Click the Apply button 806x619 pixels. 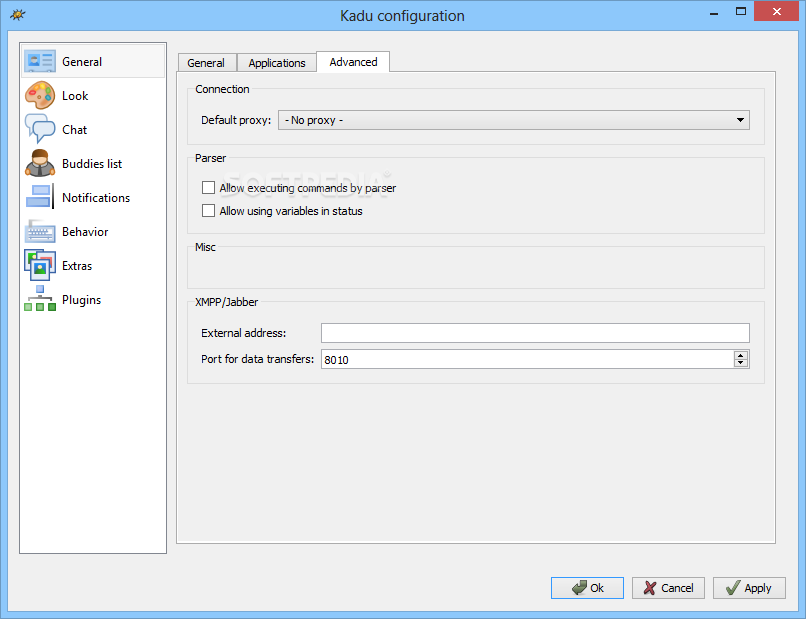pyautogui.click(x=749, y=588)
